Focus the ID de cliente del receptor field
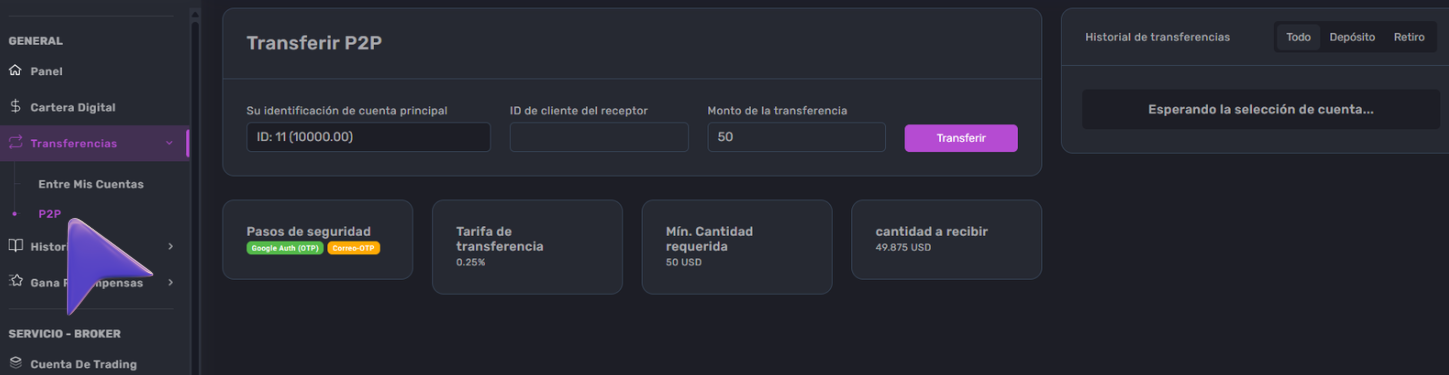The width and height of the screenshot is (1449, 375). pyautogui.click(x=599, y=137)
